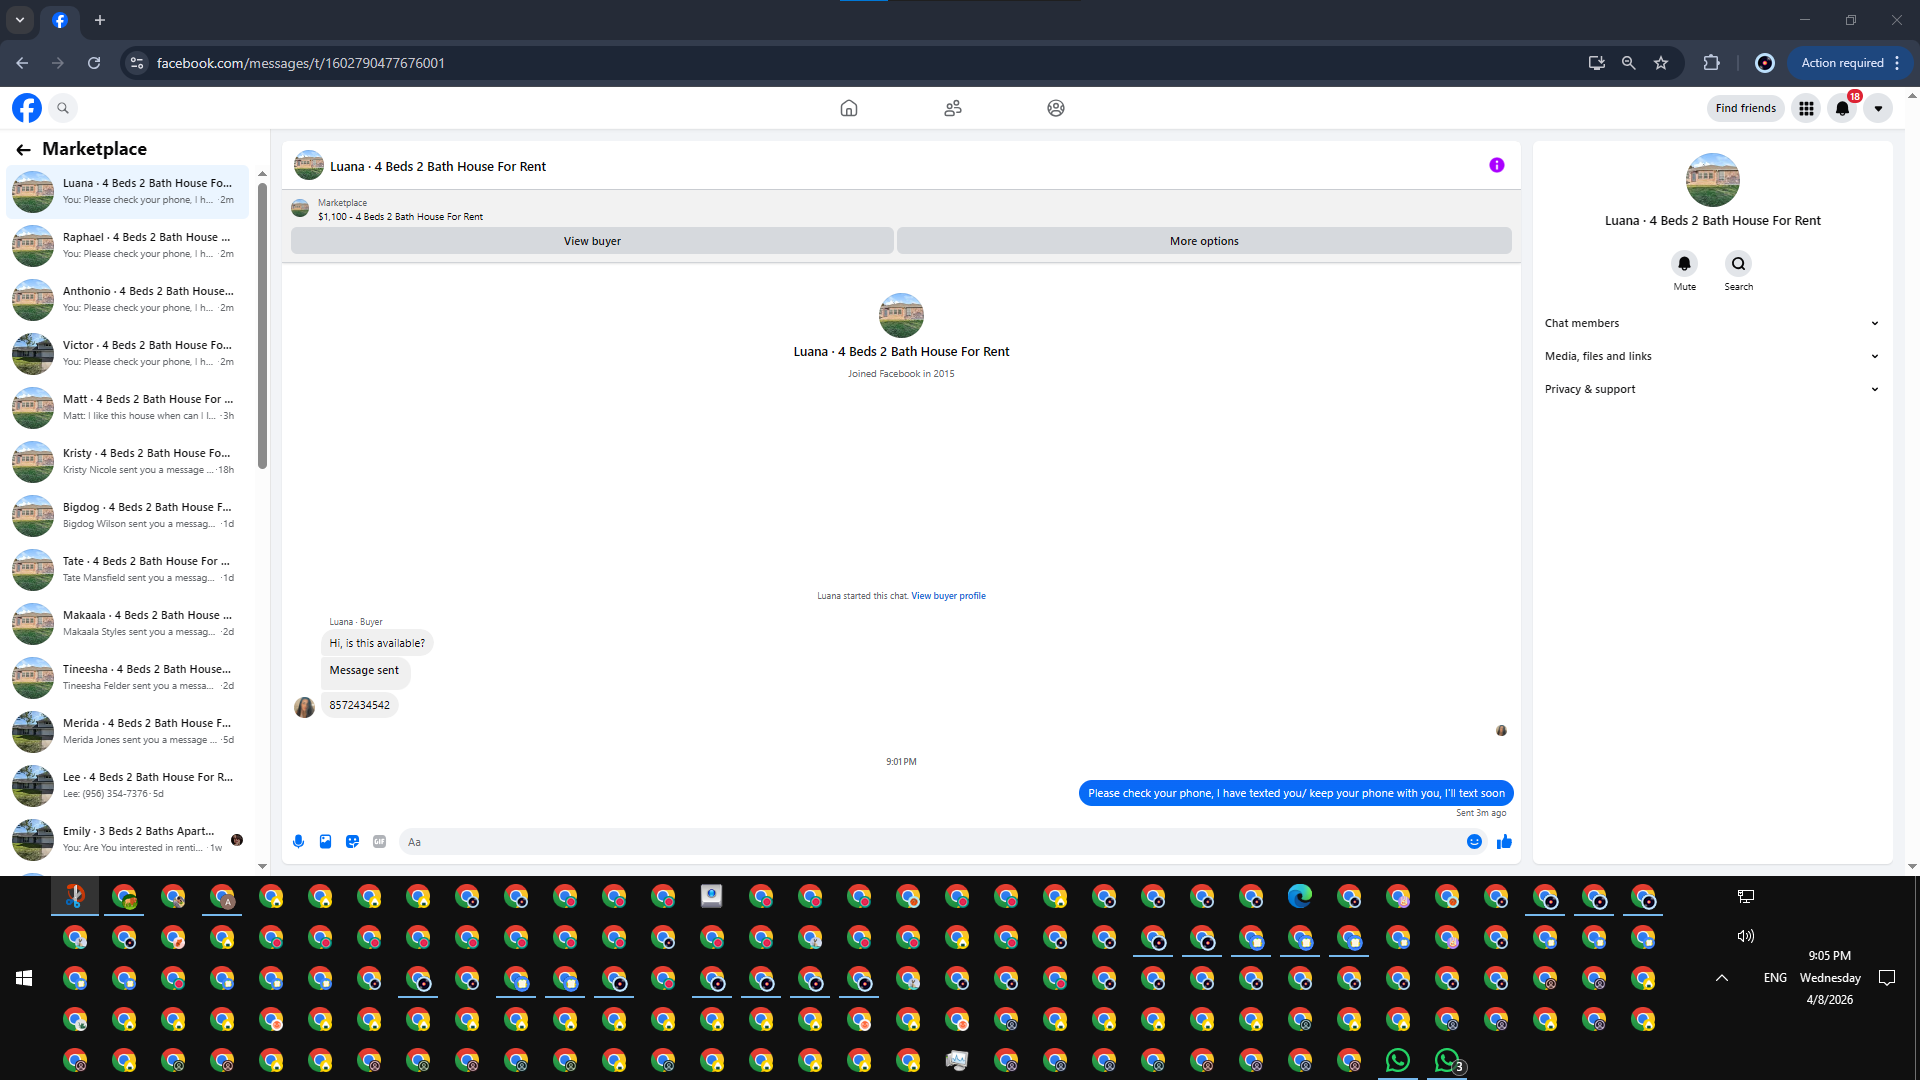Open WhatsApp from the taskbar

[x=1397, y=1060]
